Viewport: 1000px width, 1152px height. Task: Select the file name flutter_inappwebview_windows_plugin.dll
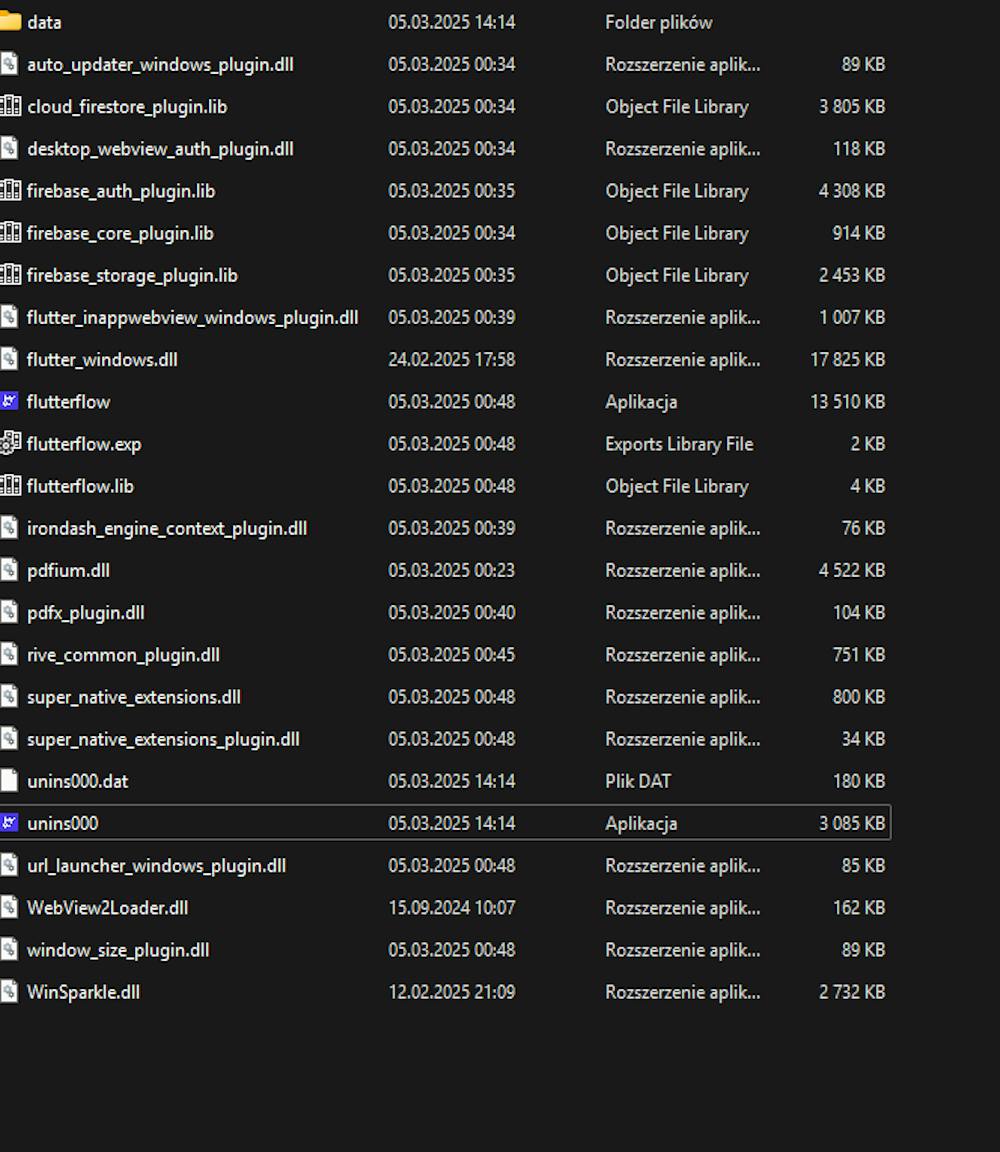(193, 317)
